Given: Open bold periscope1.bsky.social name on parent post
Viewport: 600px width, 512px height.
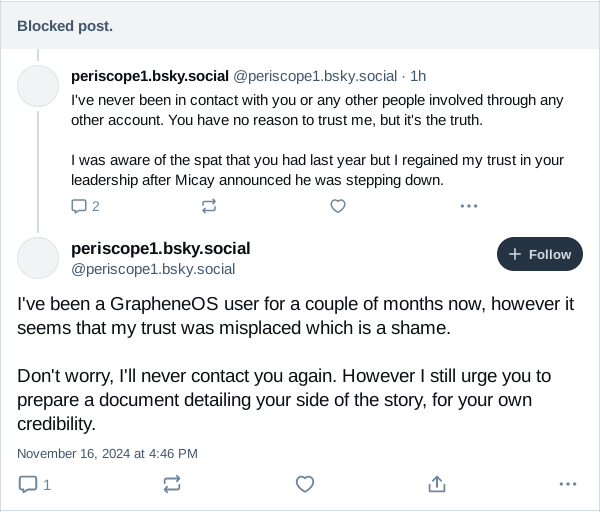Looking at the screenshot, I should 150,76.
